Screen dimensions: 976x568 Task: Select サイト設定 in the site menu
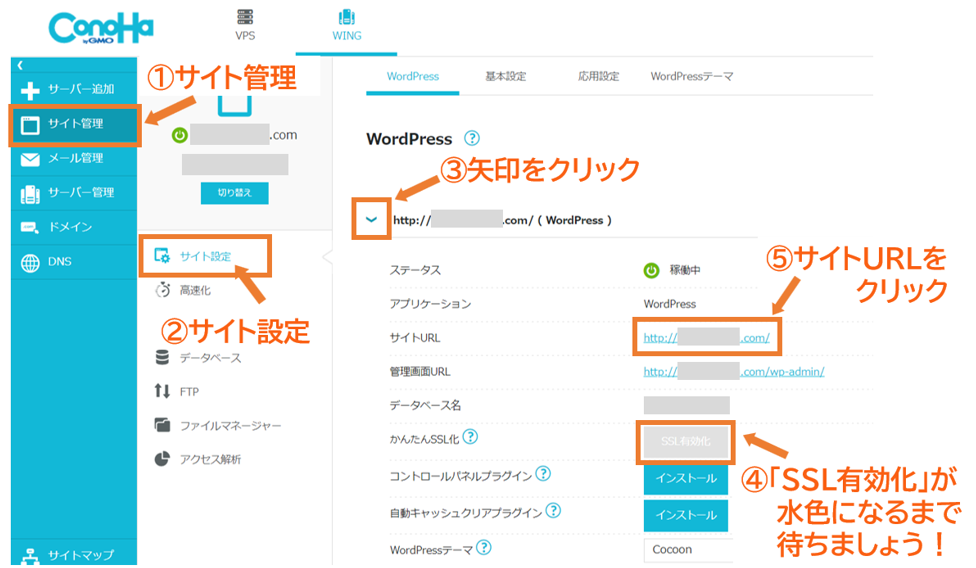tap(205, 257)
